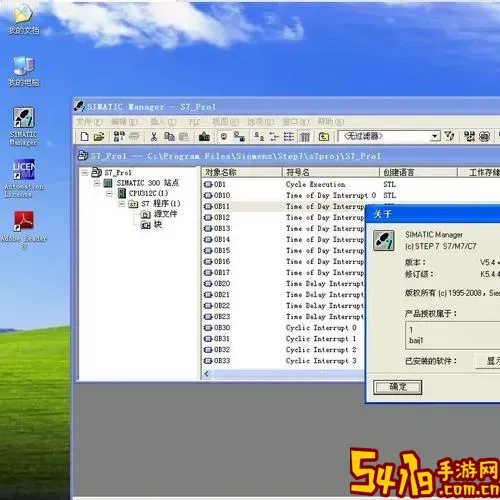
Task: Click the S7 Memory Card toolbar icon
Action: coord(134,136)
